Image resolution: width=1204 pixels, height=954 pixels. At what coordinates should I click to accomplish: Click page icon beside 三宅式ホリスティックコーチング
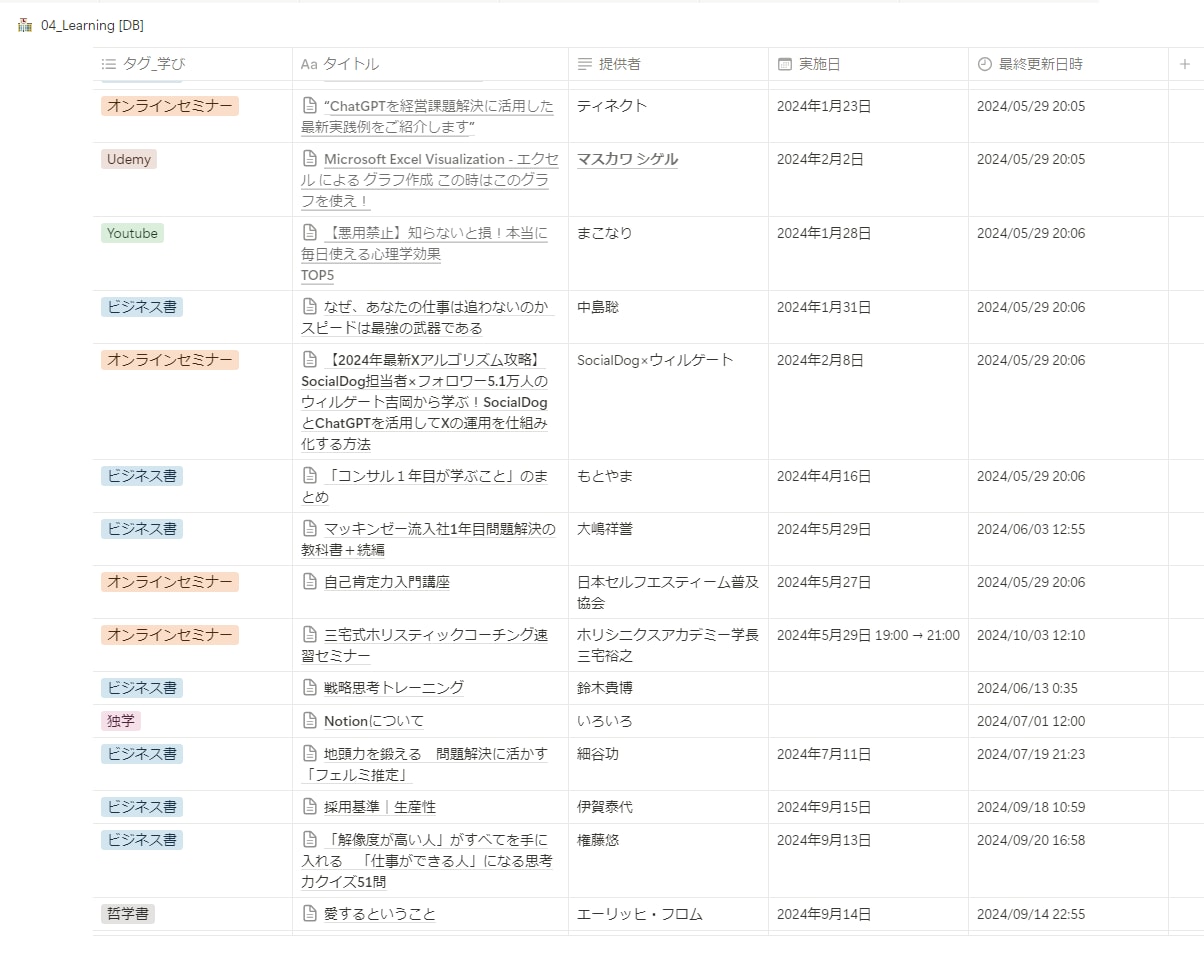(x=310, y=635)
